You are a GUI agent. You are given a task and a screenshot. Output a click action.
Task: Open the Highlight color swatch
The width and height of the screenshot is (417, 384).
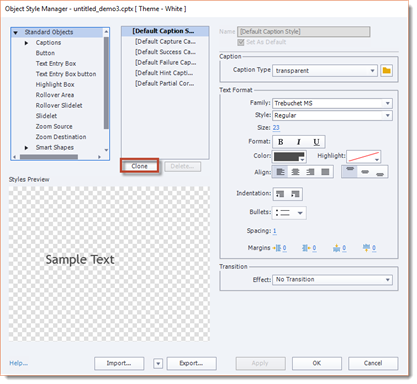(x=363, y=156)
